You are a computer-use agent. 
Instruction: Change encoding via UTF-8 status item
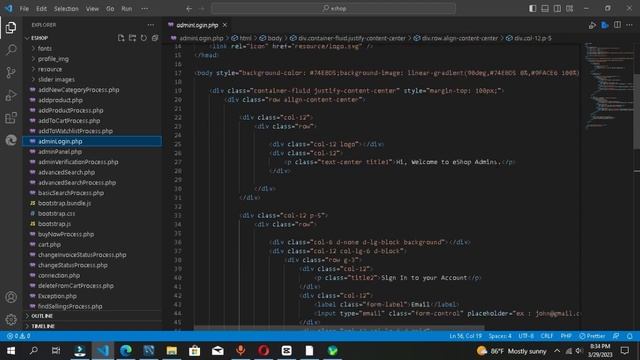[x=526, y=336]
